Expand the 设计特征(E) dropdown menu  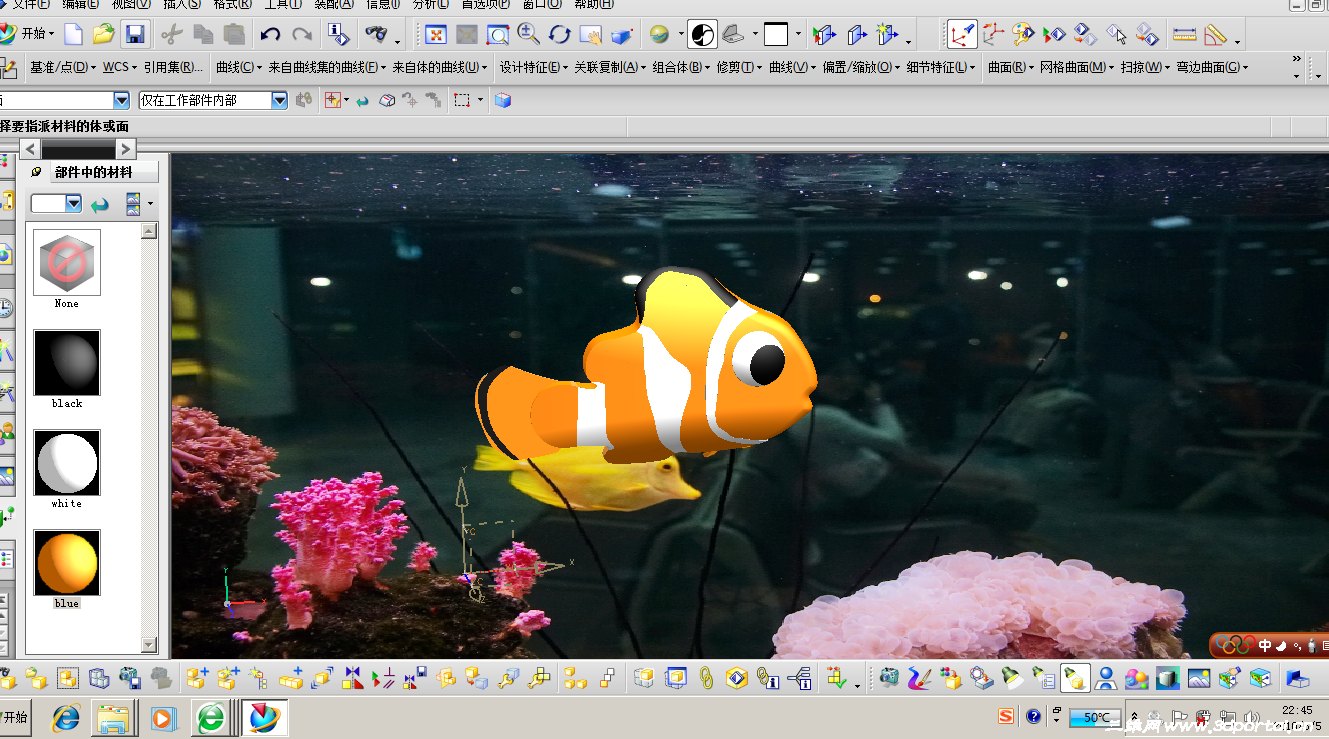coord(533,68)
